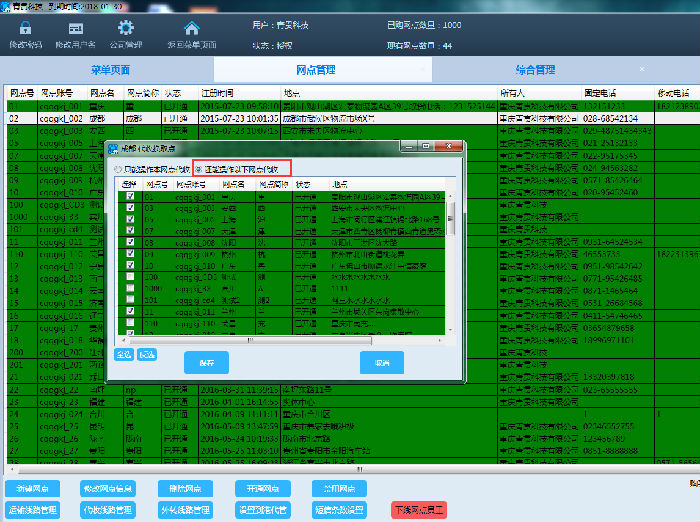Click the modify username monitor icon

click(x=75, y=29)
